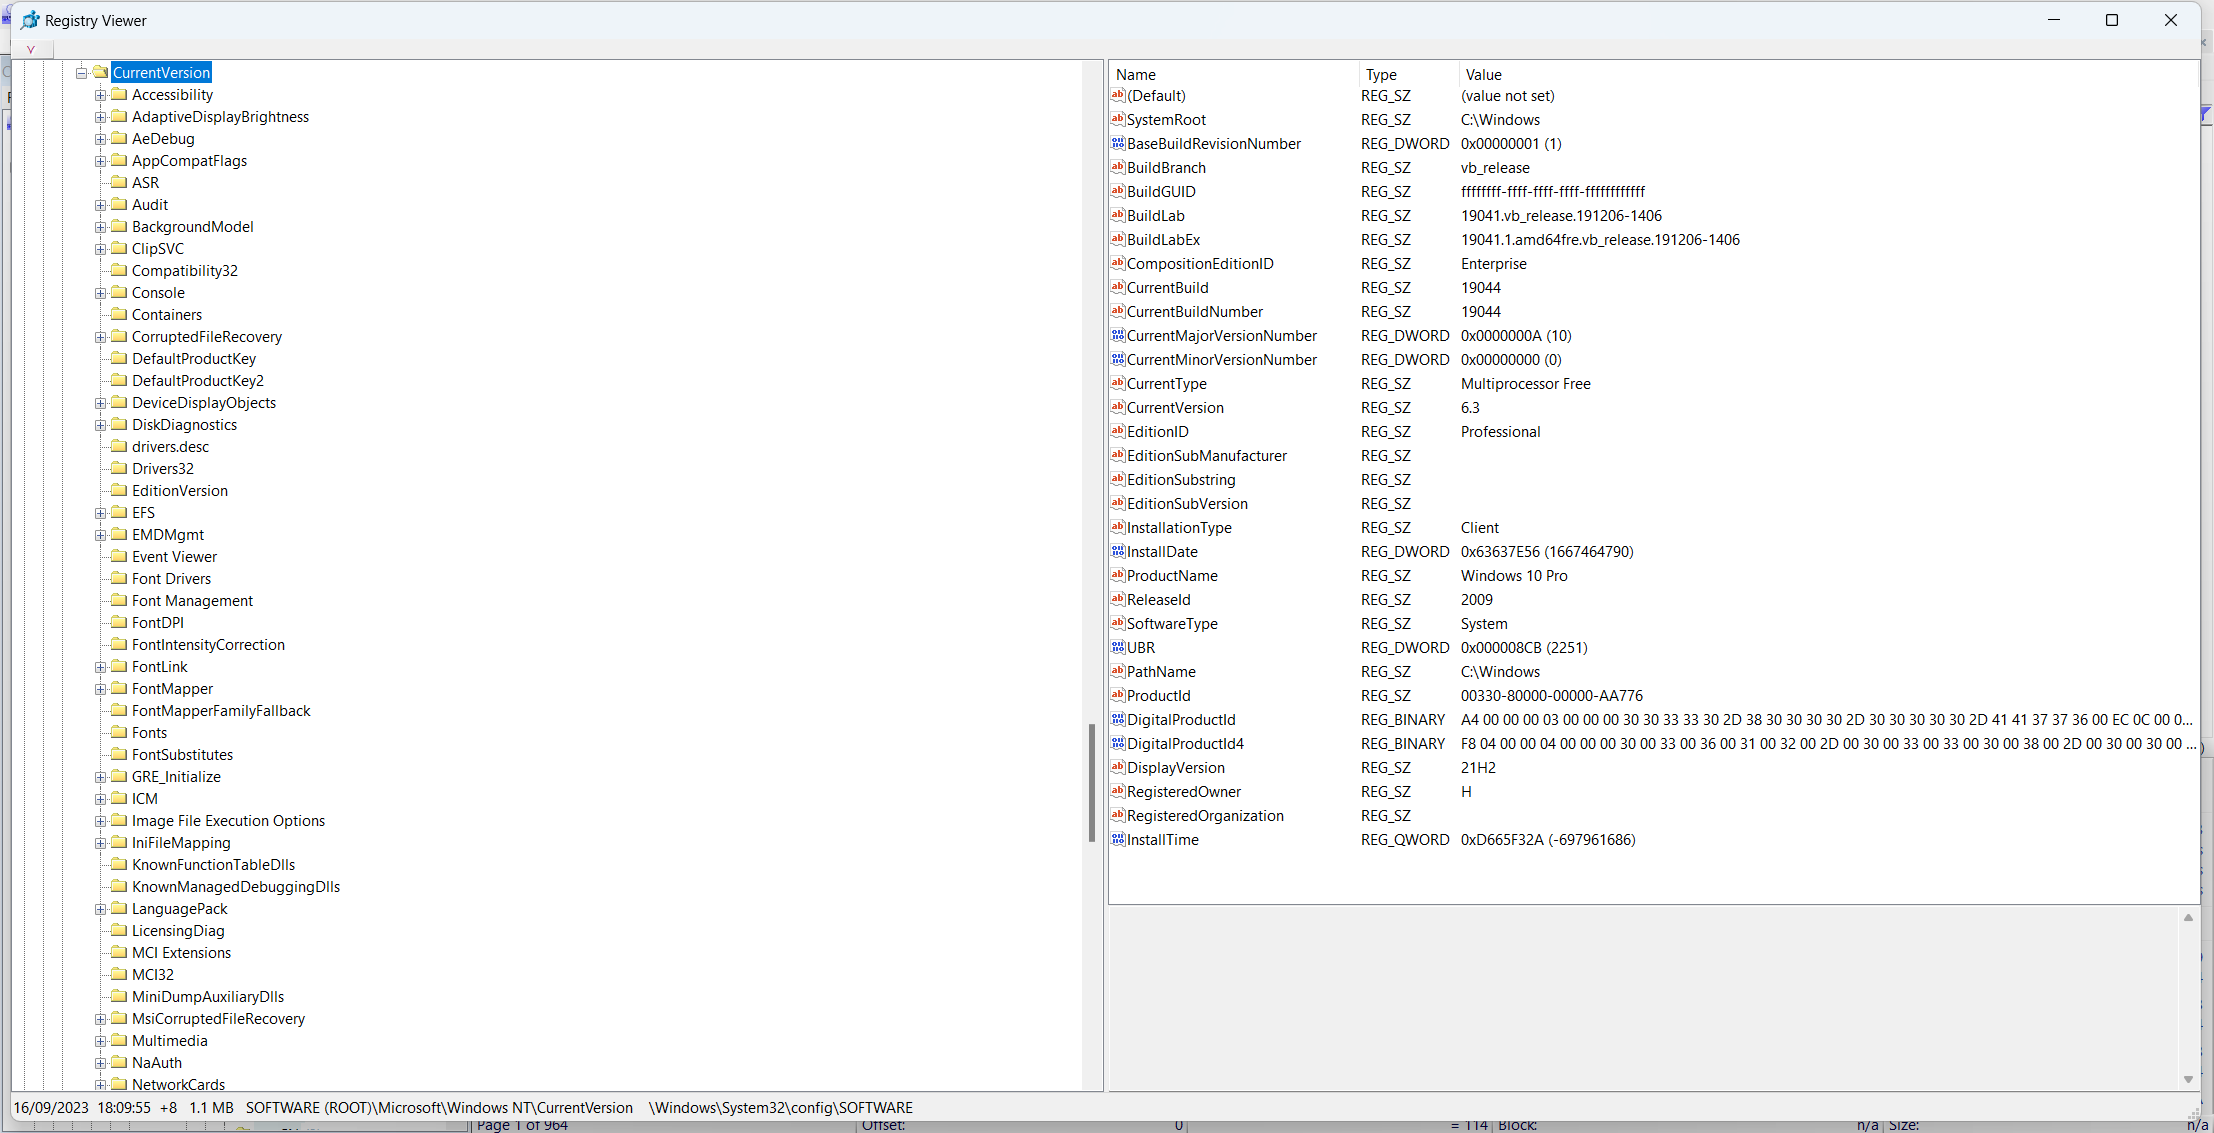Image resolution: width=2214 pixels, height=1133 pixels.
Task: Sort values by the Type column header
Action: click(x=1408, y=74)
